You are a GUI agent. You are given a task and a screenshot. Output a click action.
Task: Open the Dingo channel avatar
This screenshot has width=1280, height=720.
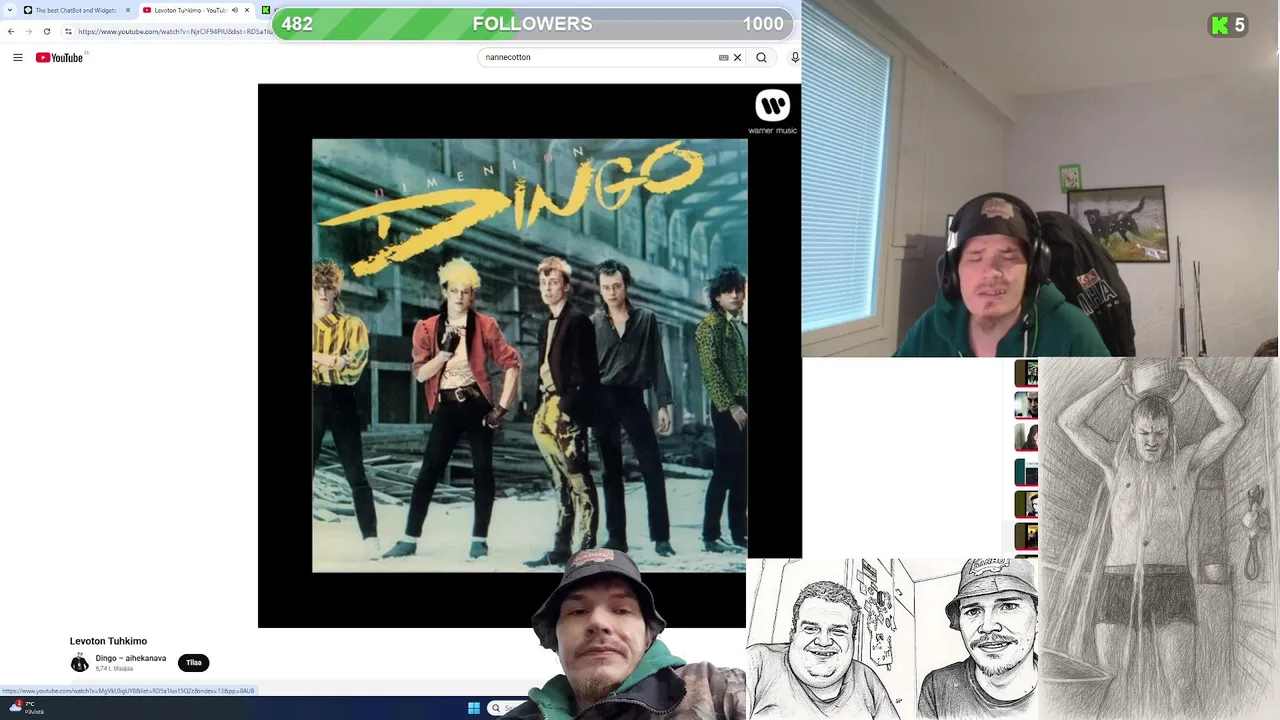pyautogui.click(x=80, y=663)
